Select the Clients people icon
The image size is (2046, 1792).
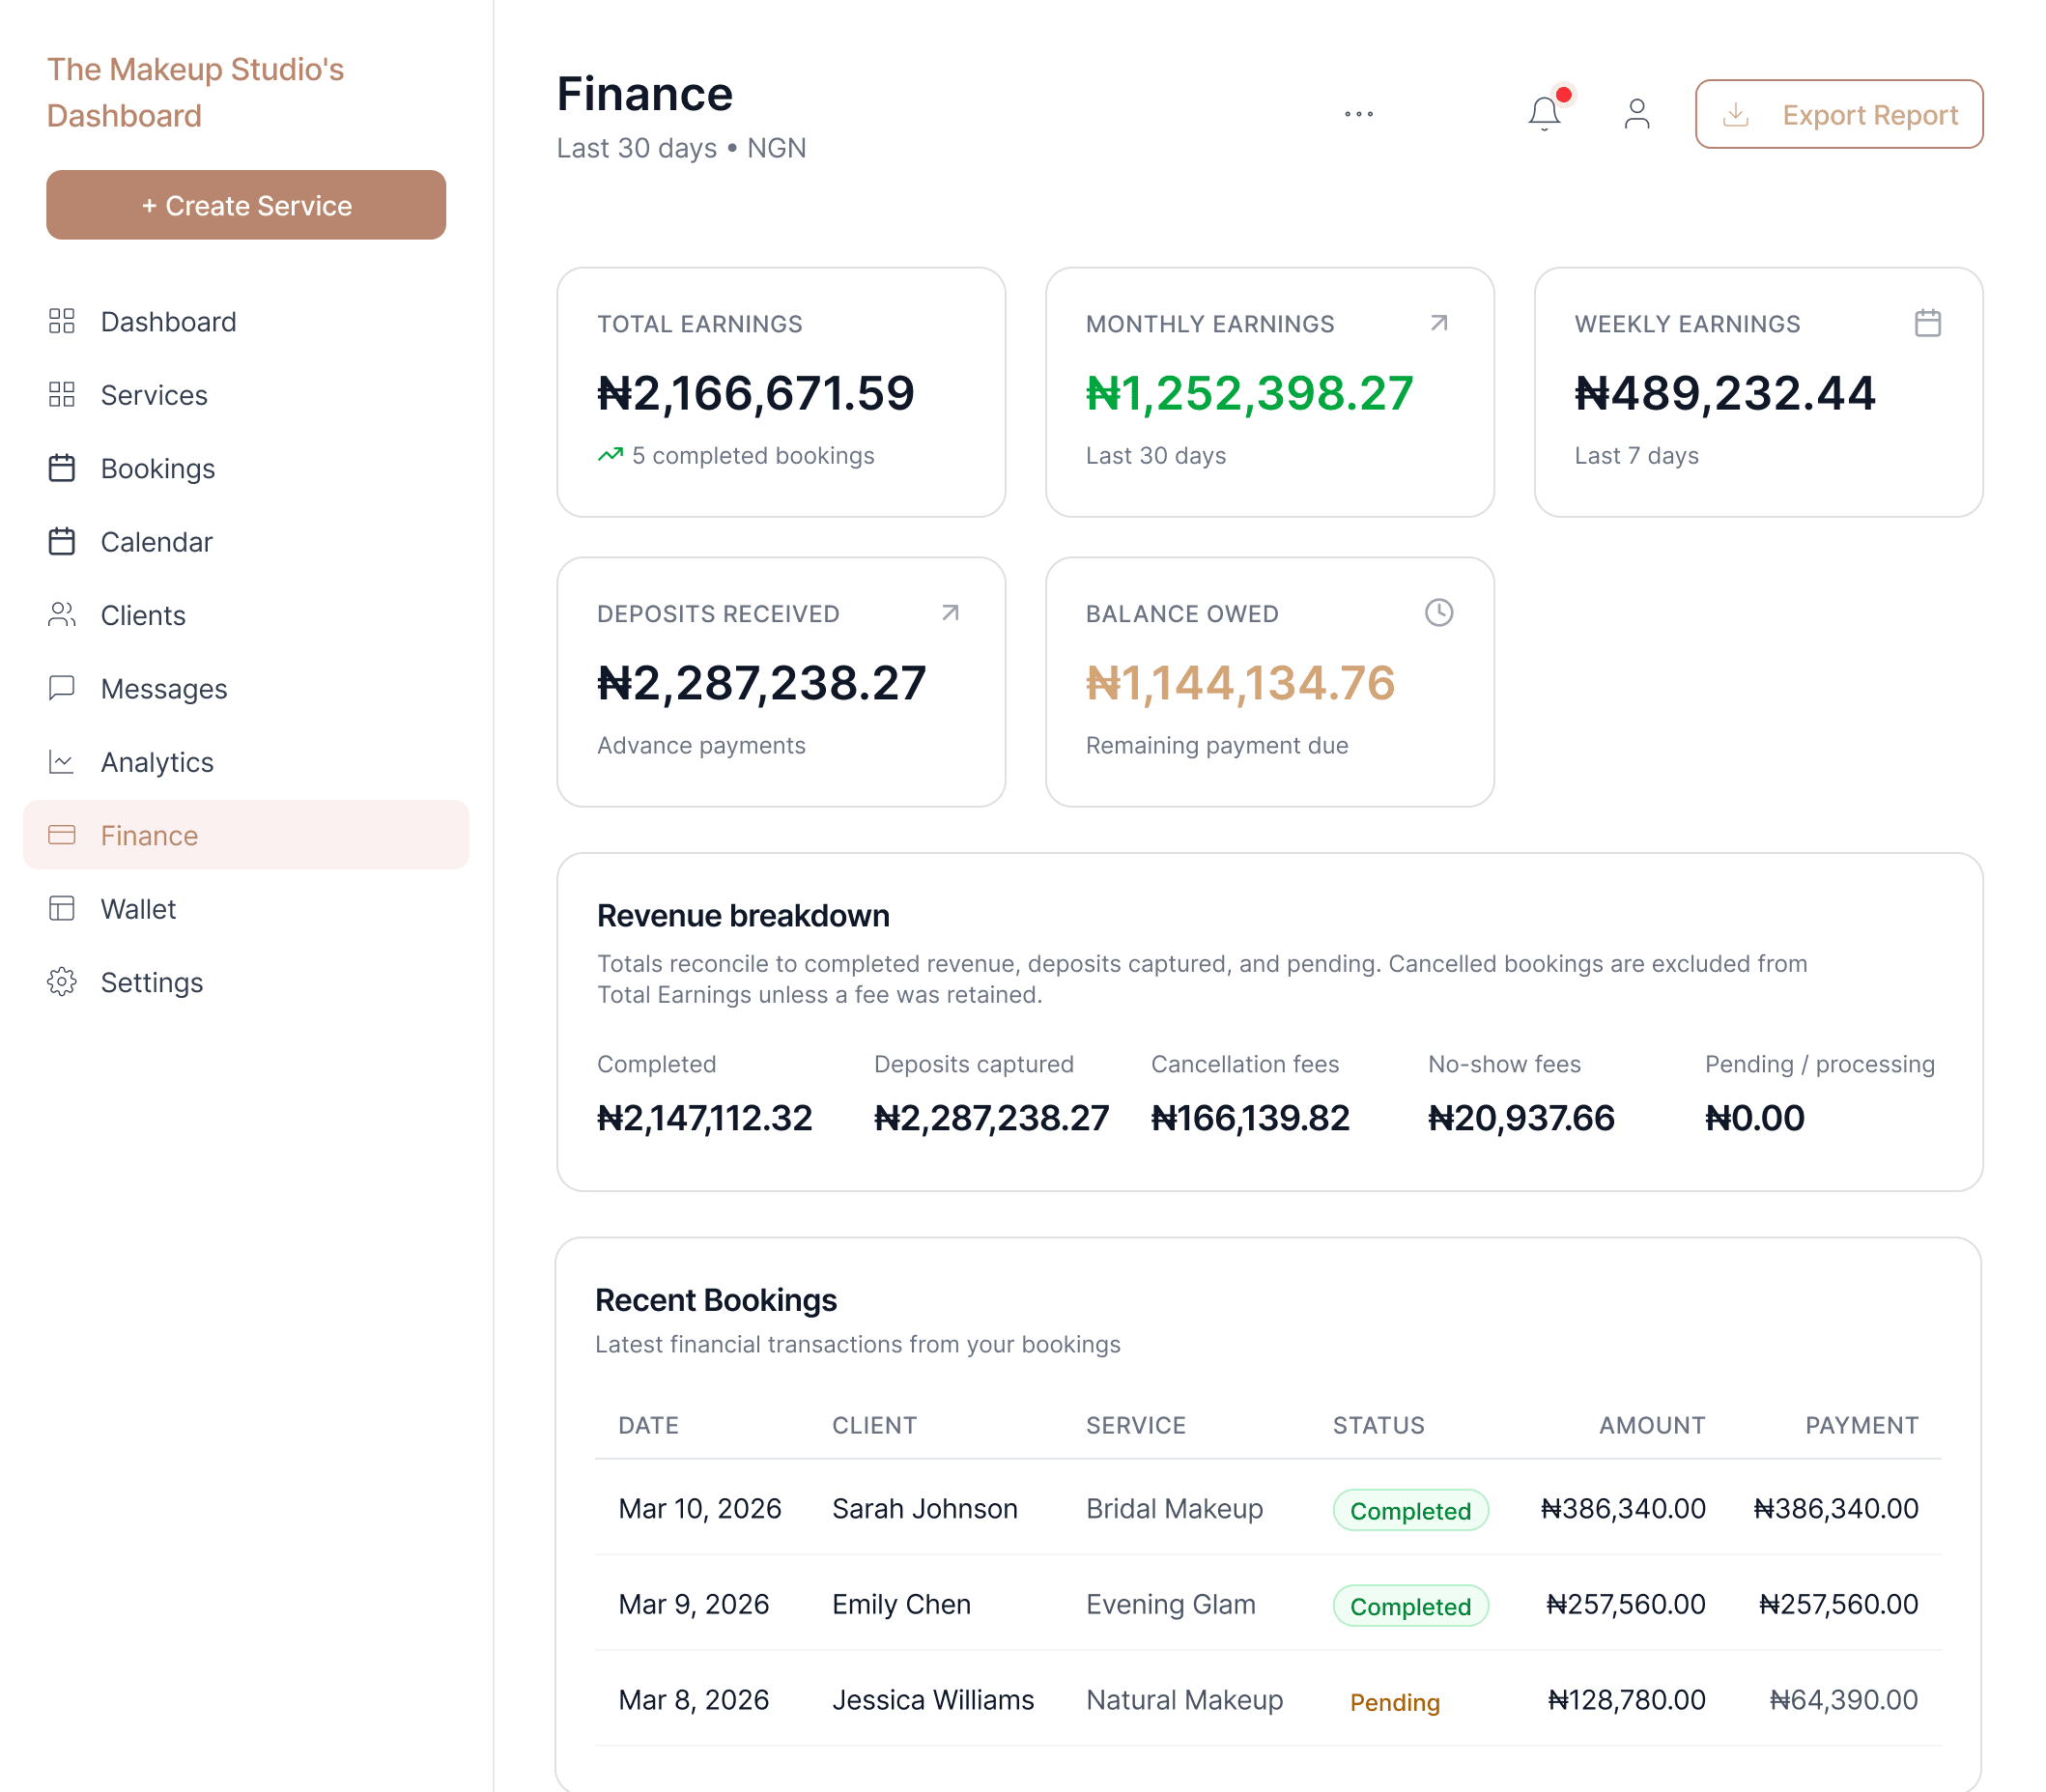[61, 615]
